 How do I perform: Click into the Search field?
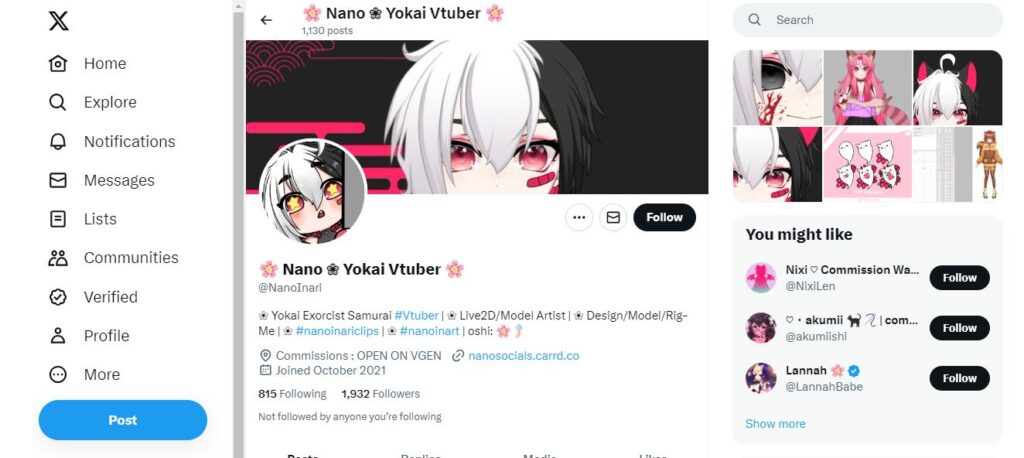tap(867, 20)
